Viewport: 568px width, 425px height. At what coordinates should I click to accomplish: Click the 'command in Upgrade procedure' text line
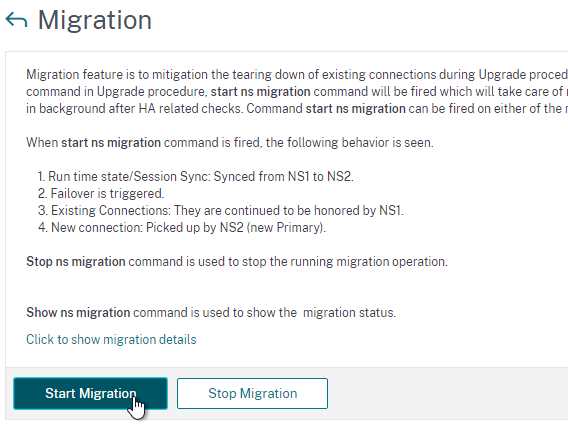click(297, 92)
